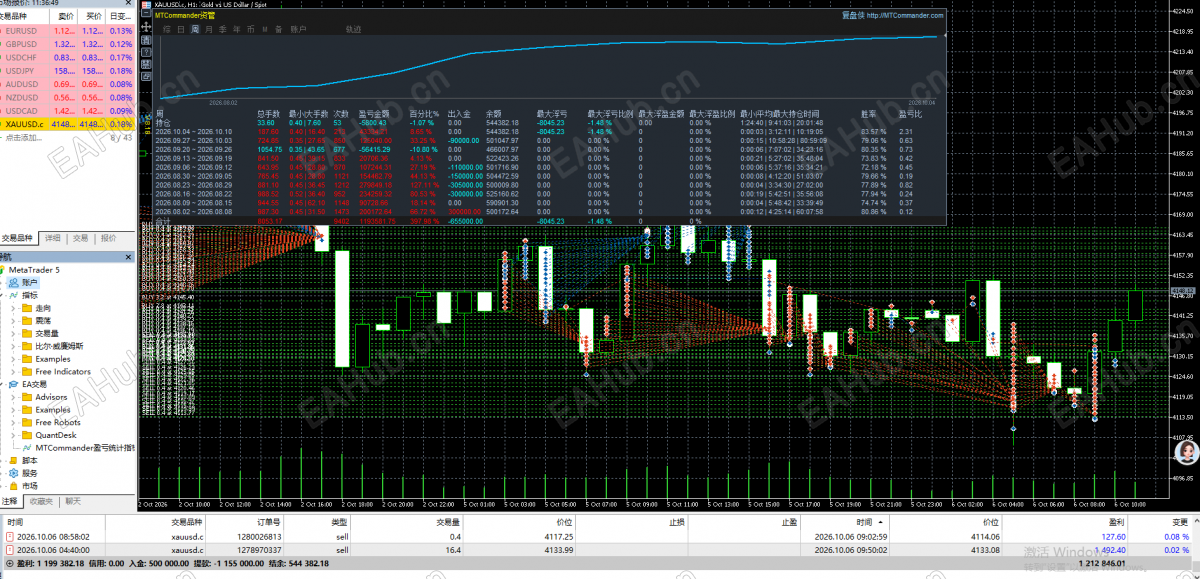Viewport: 1200px width, 579px height.
Task: Select the 月 period tab in MTCommander
Action: pyautogui.click(x=208, y=29)
